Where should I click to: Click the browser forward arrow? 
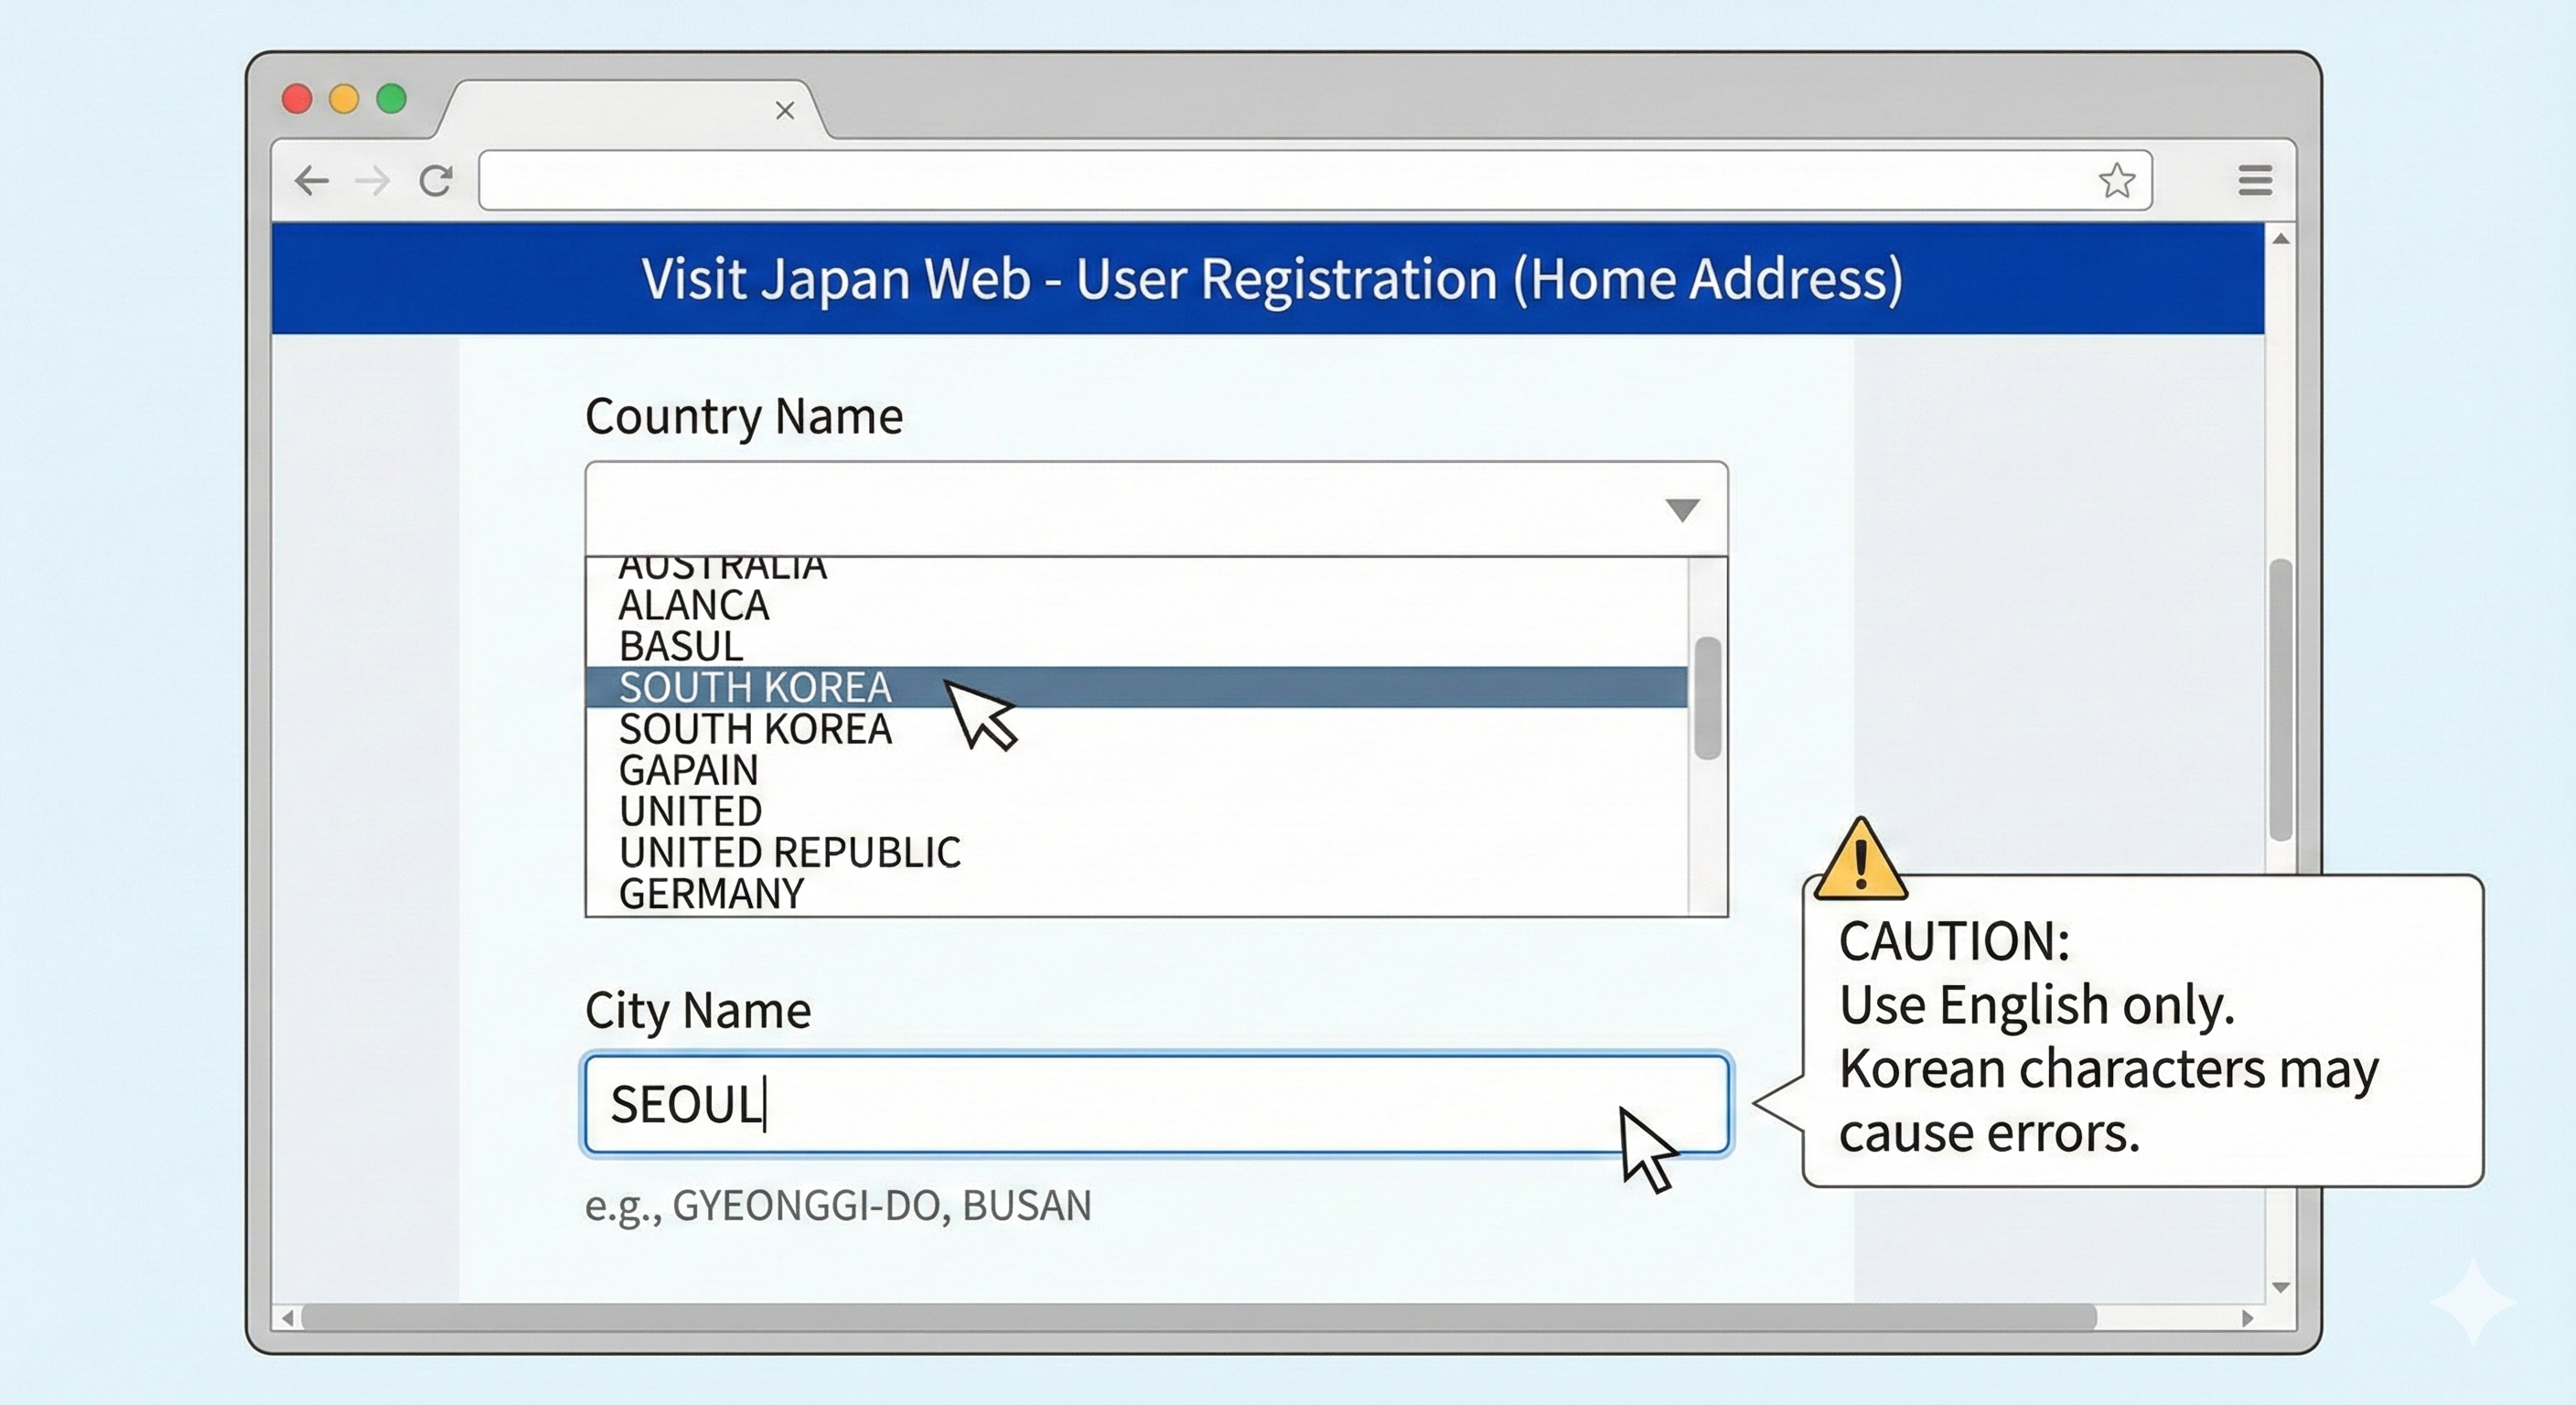pos(373,181)
